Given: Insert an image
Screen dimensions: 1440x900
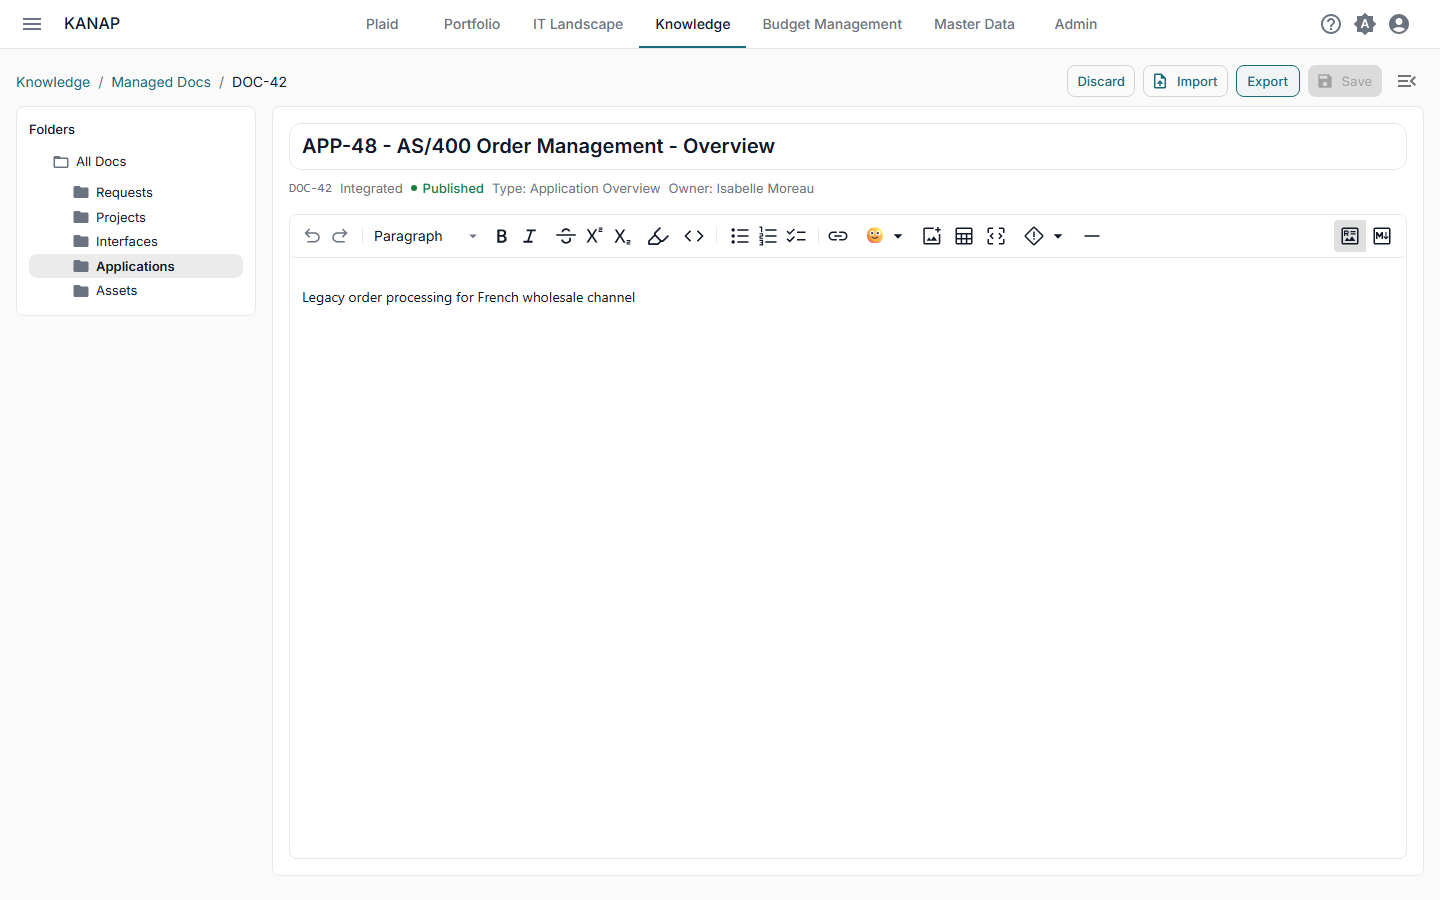Looking at the screenshot, I should [932, 236].
